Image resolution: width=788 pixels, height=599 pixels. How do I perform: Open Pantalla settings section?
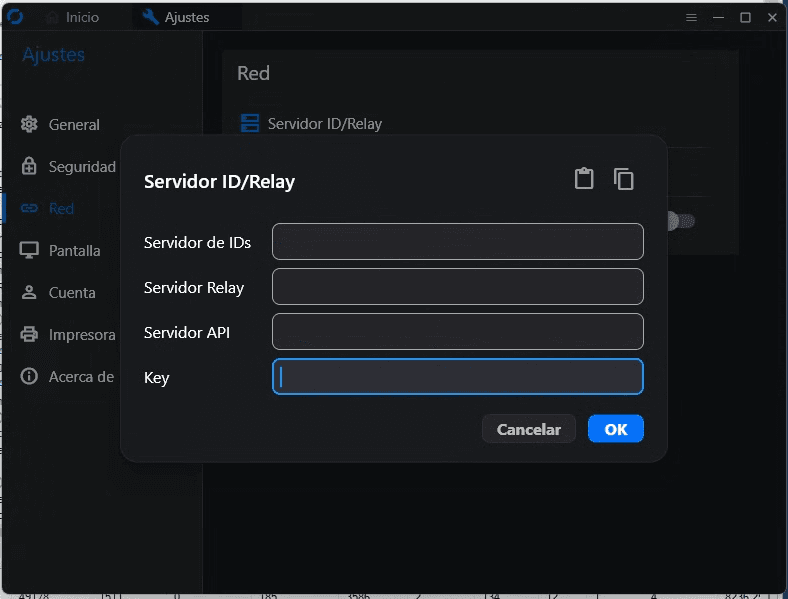60,250
